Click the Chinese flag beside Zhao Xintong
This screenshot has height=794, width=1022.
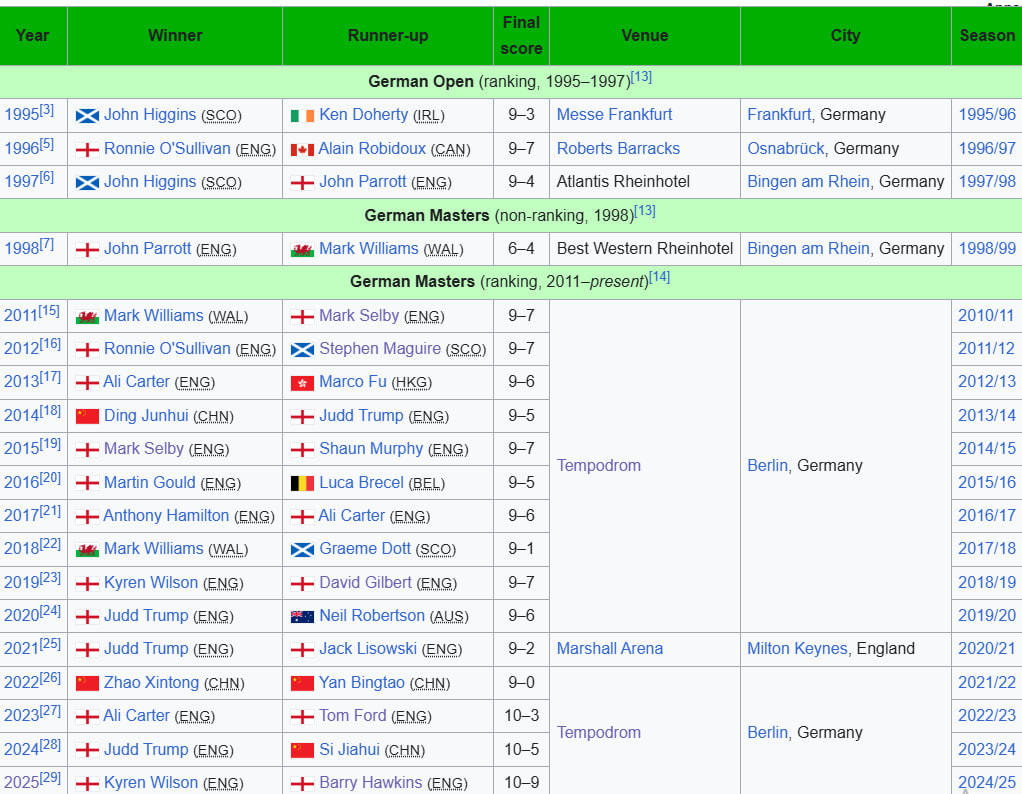tap(87, 683)
